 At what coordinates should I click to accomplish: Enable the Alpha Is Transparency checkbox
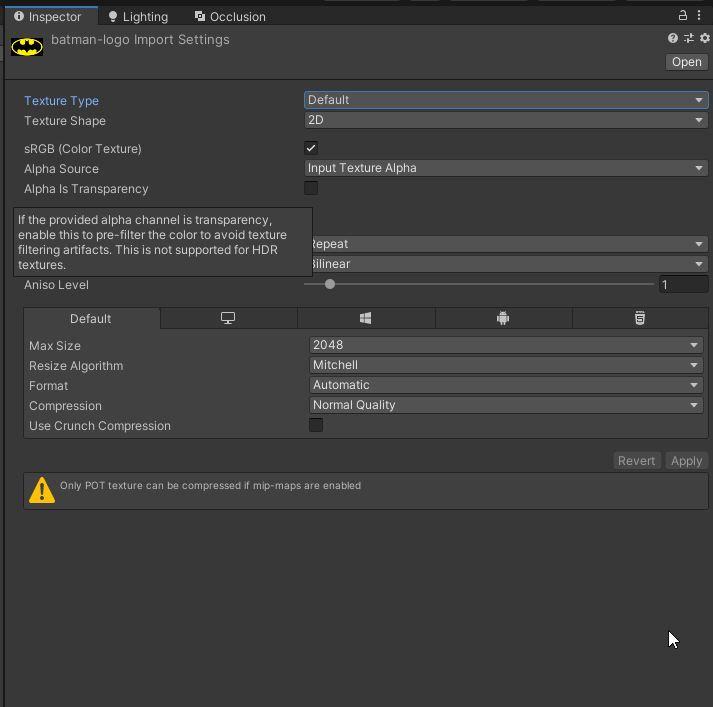point(311,188)
